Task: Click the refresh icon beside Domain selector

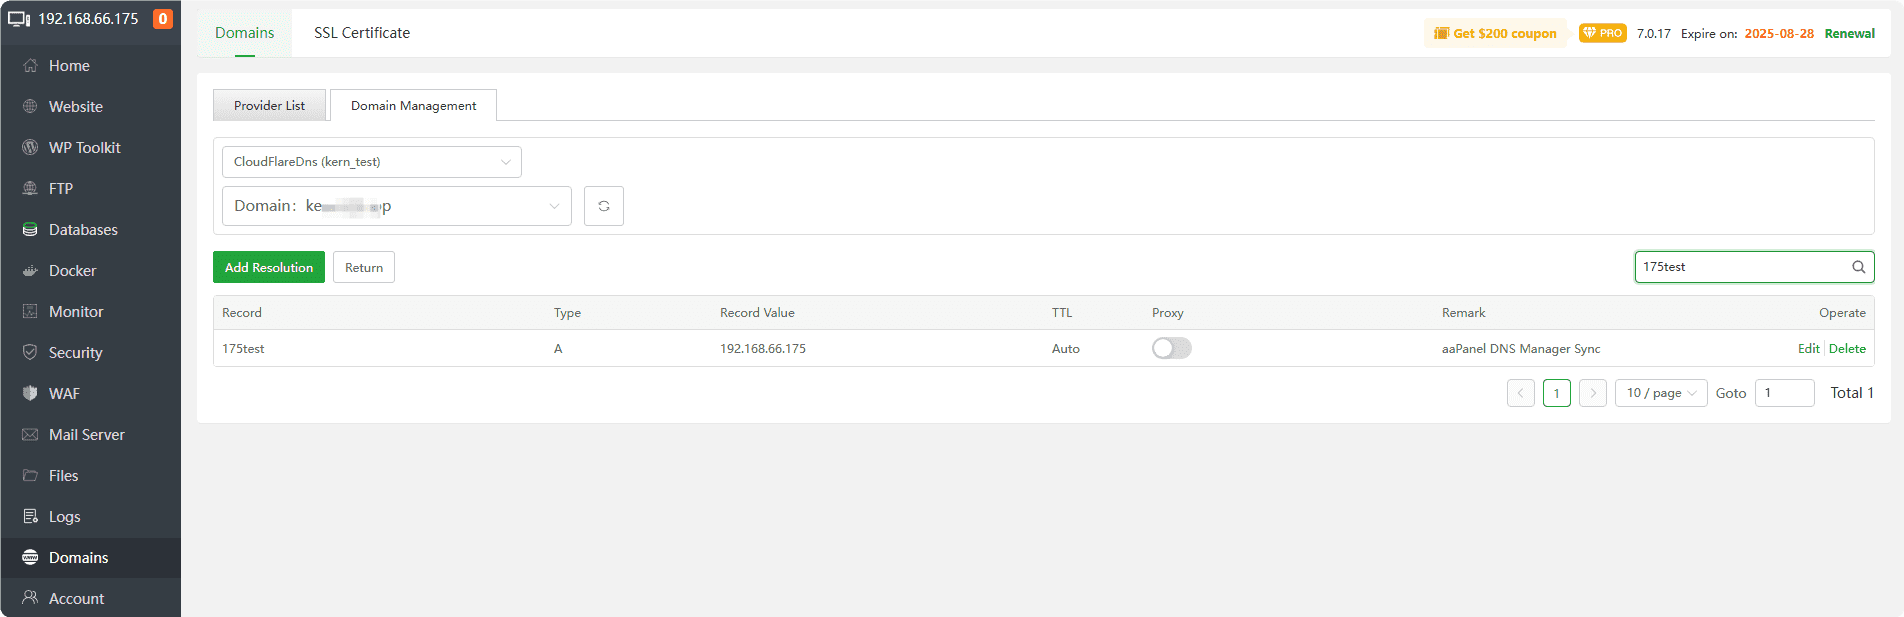Action: pos(604,206)
